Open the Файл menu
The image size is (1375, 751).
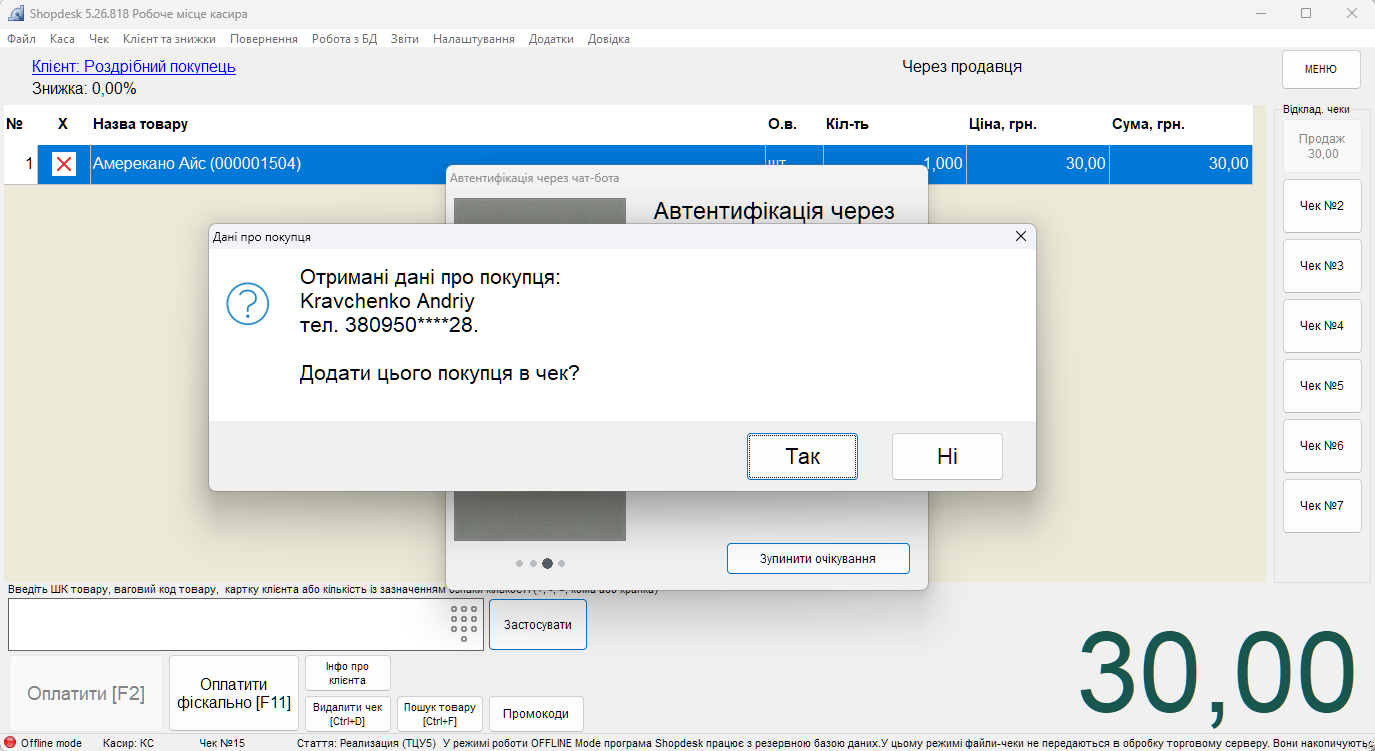tap(21, 39)
